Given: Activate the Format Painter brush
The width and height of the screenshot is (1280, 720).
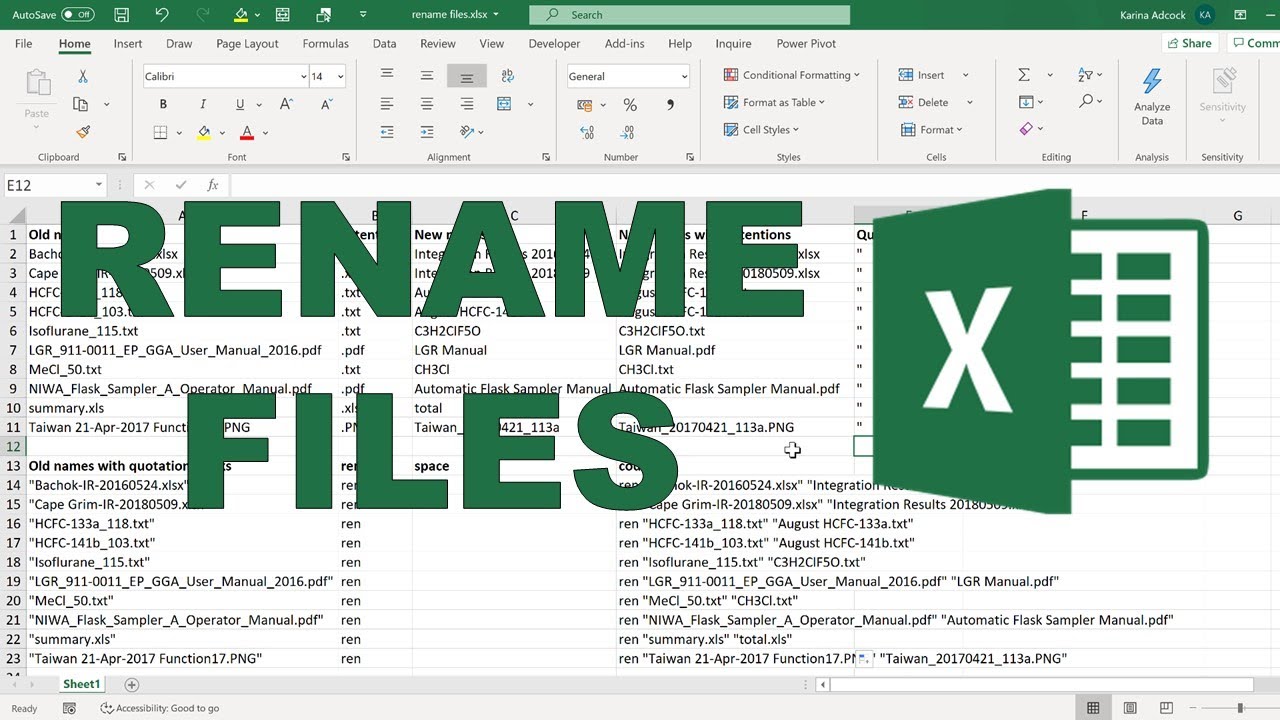Looking at the screenshot, I should click(x=83, y=131).
